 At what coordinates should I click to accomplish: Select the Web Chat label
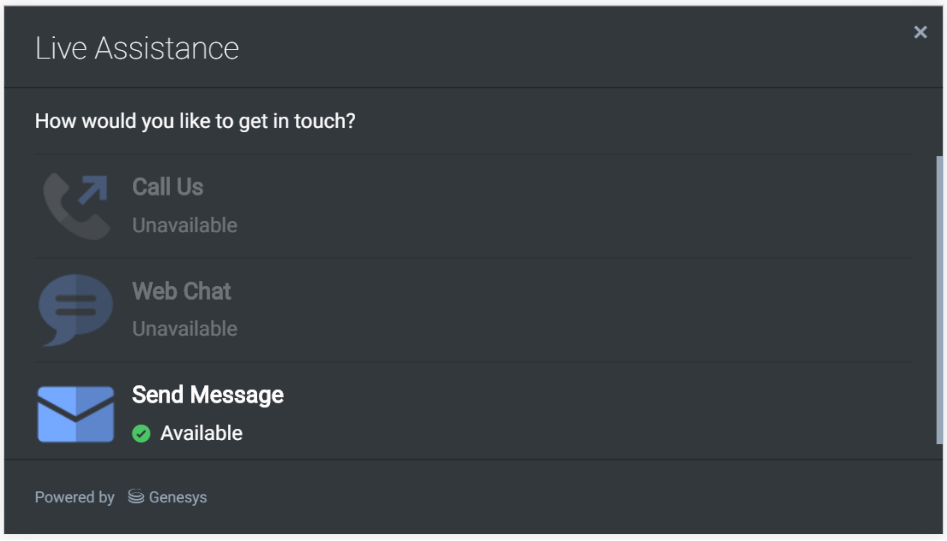coord(182,291)
